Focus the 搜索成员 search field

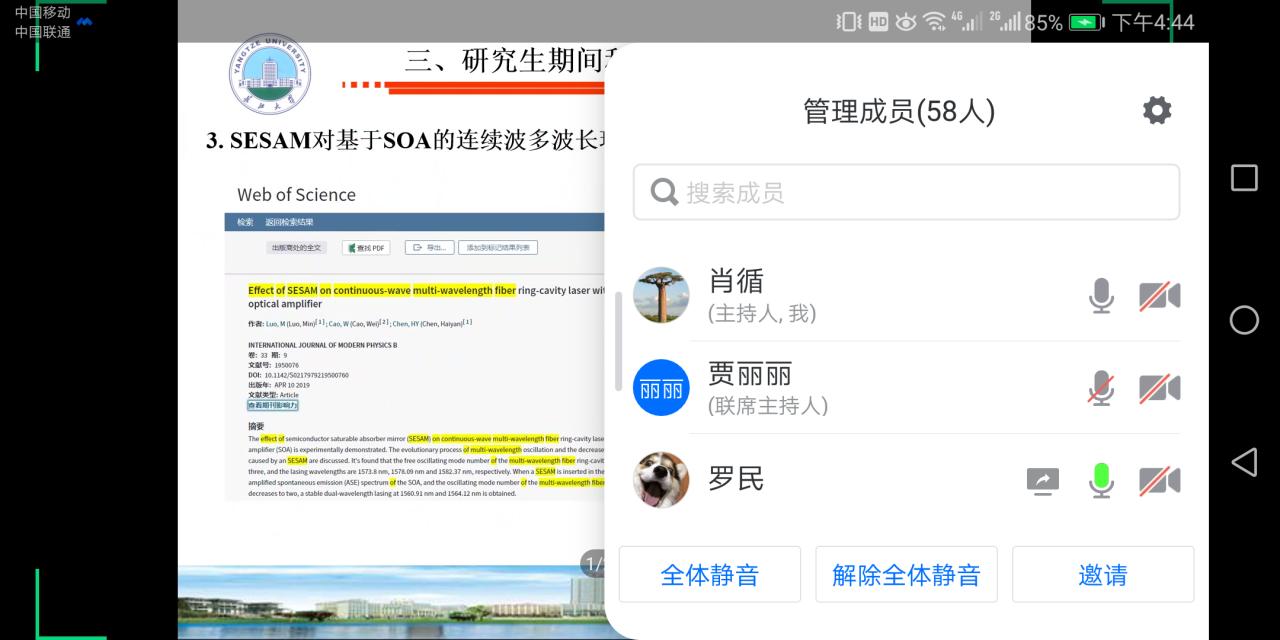(906, 192)
